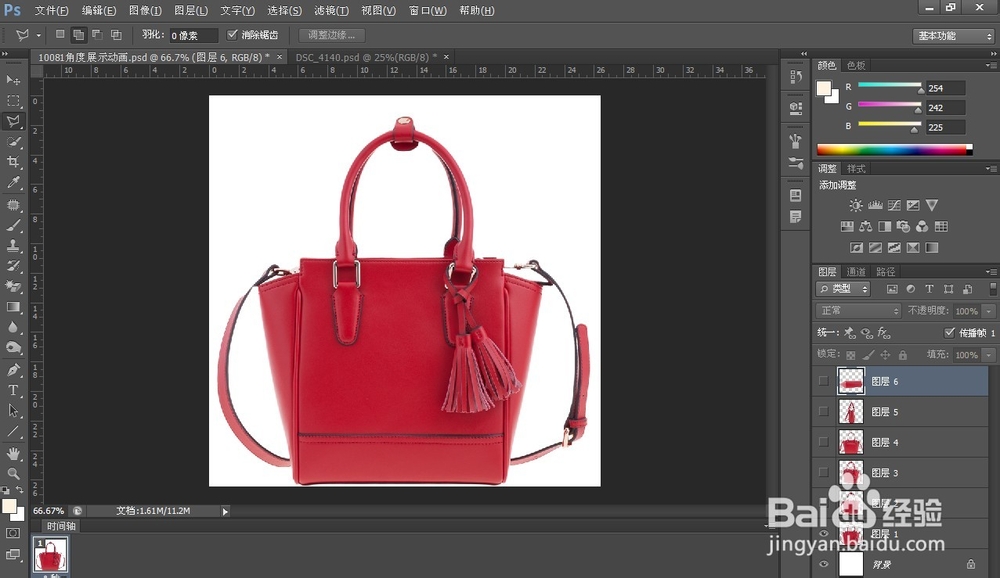Toggle Quick Mask mode icon
The width and height of the screenshot is (1000, 578).
tap(13, 533)
